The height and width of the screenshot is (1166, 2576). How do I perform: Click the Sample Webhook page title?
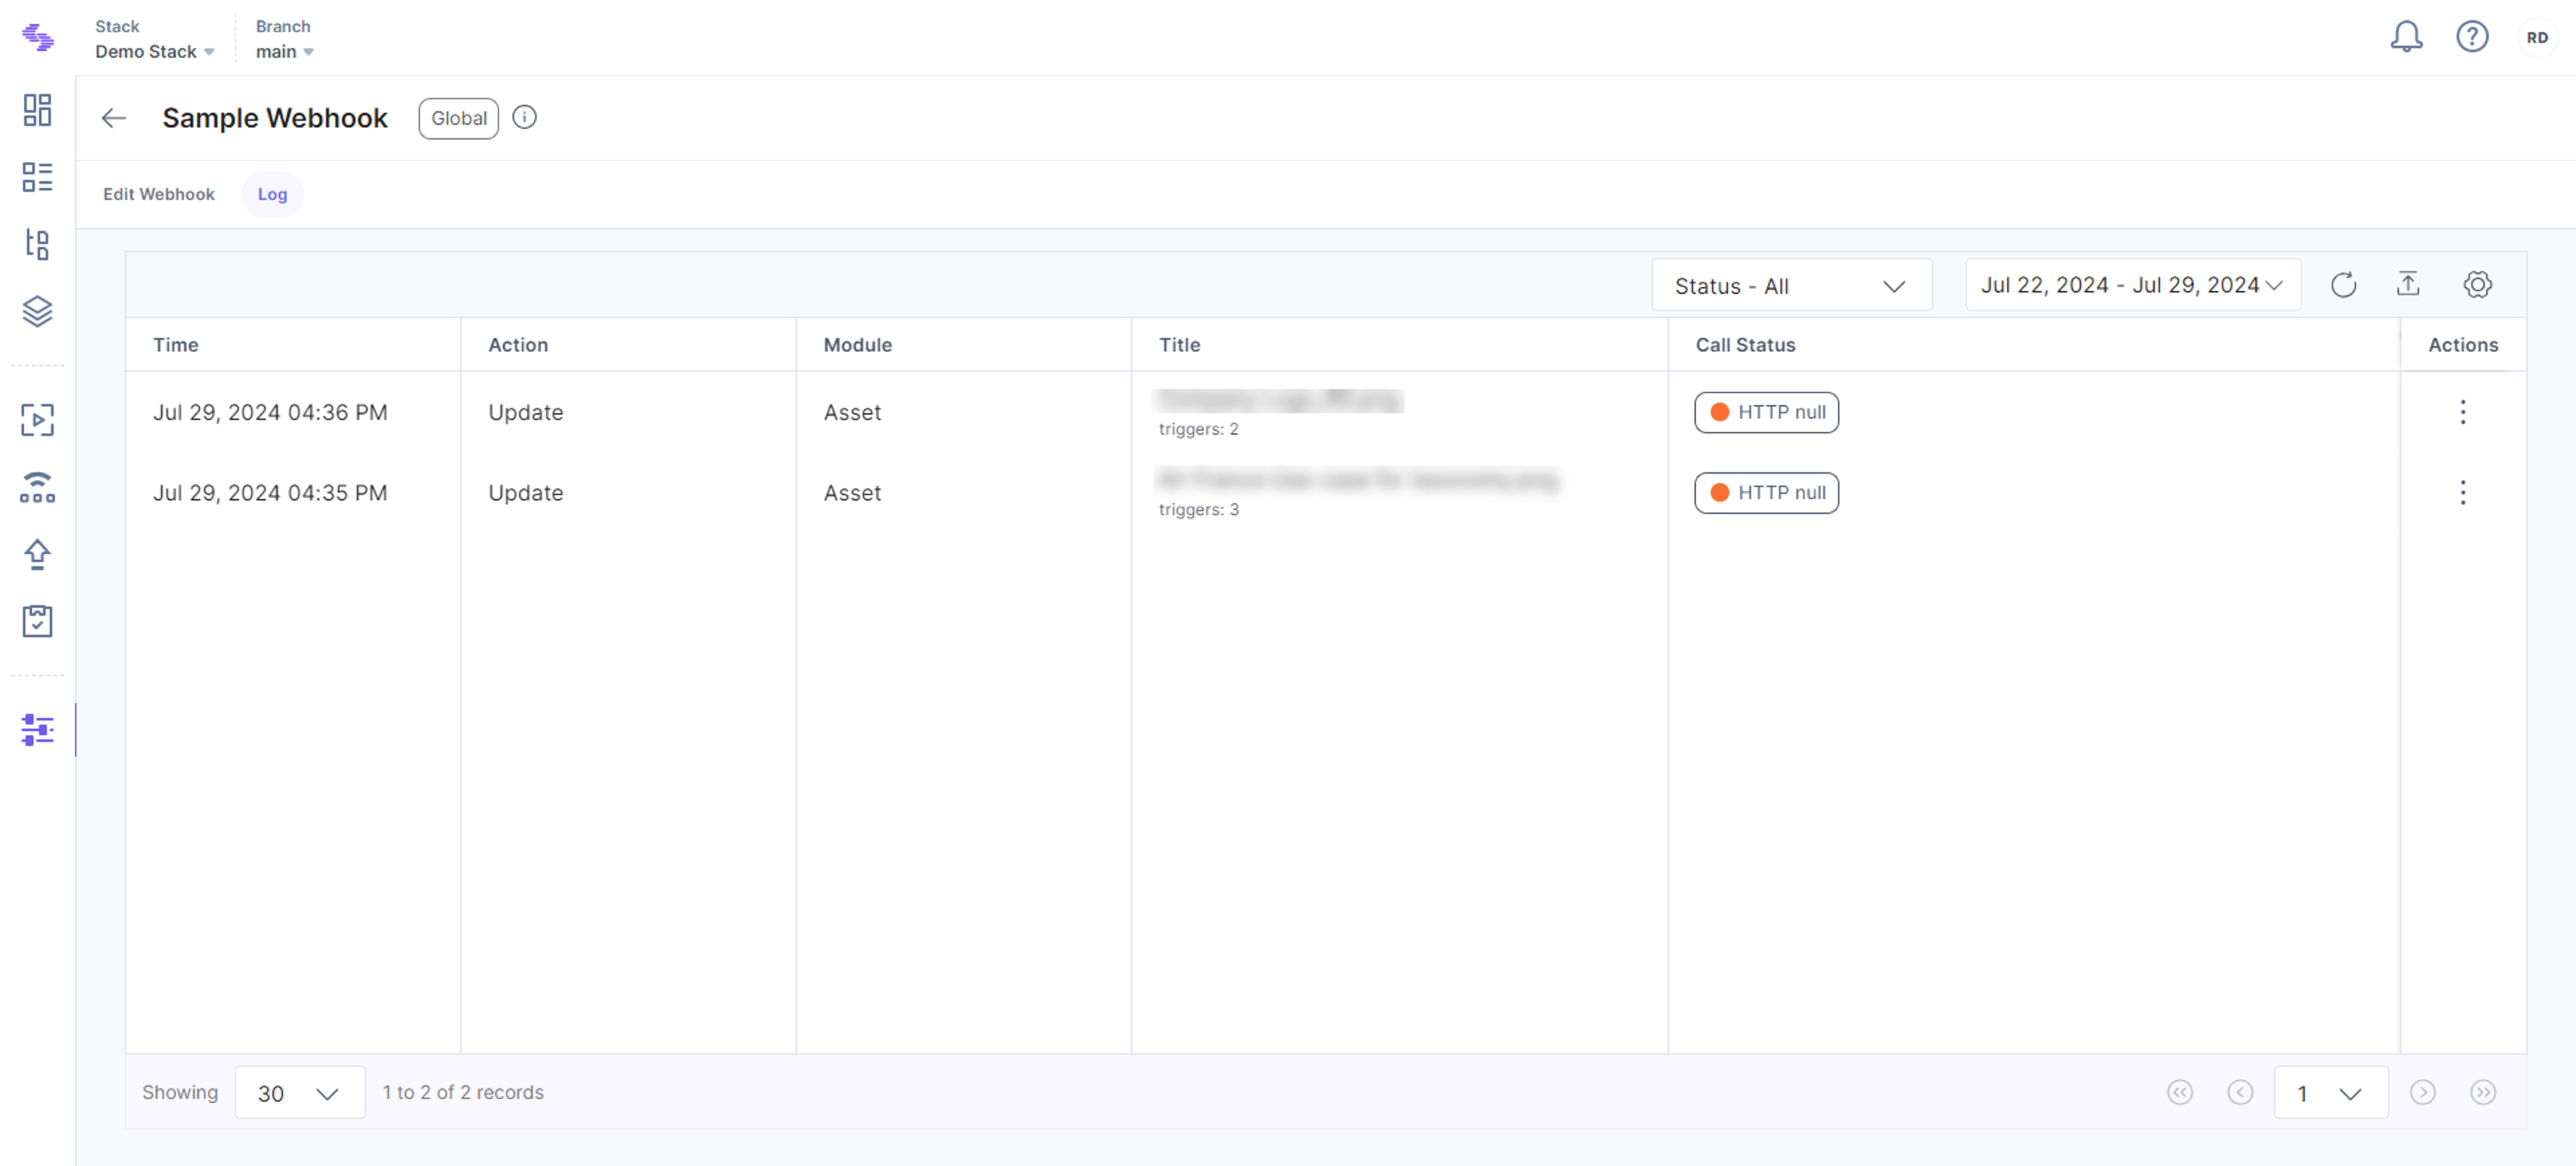point(275,118)
